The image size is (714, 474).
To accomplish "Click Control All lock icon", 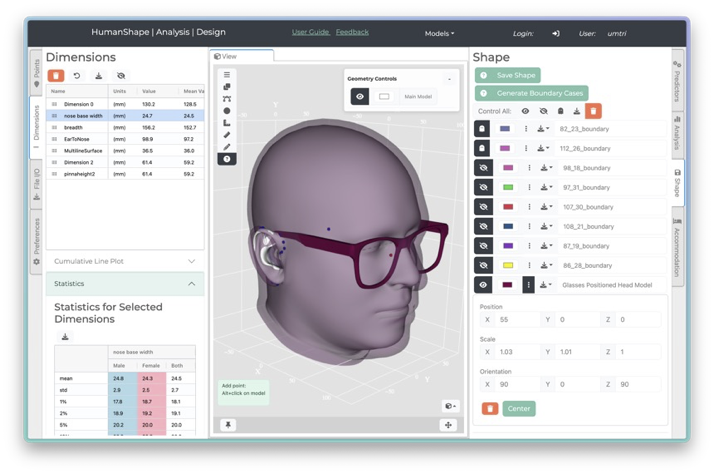I will coord(561,111).
